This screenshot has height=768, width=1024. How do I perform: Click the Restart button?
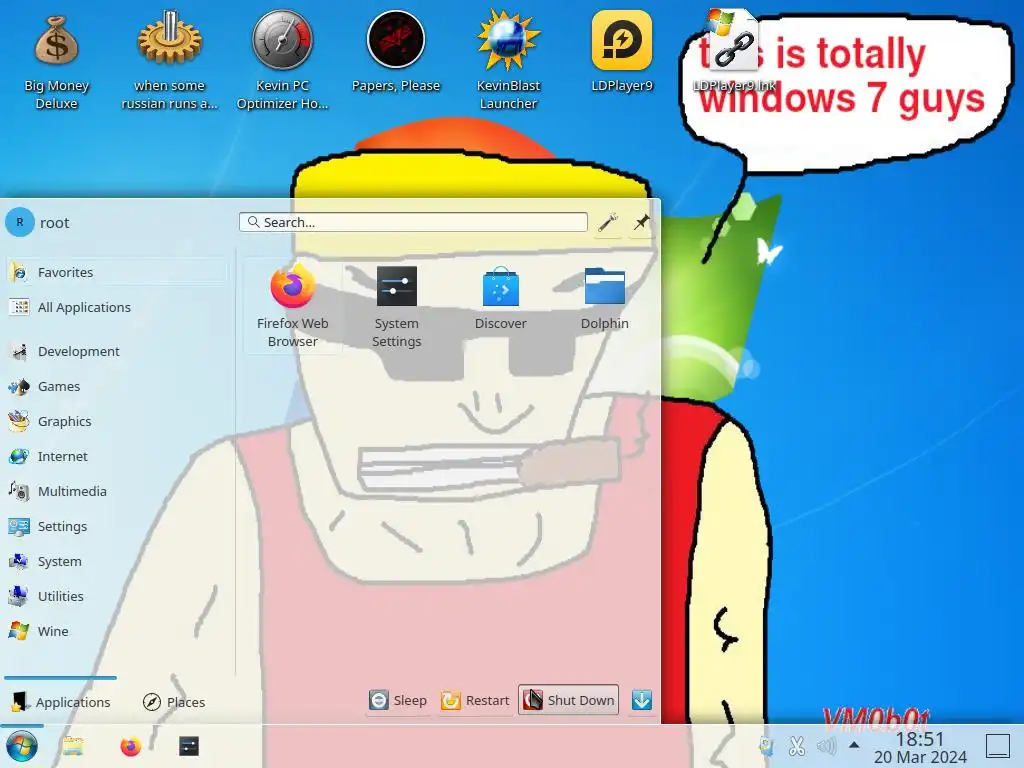(x=475, y=700)
